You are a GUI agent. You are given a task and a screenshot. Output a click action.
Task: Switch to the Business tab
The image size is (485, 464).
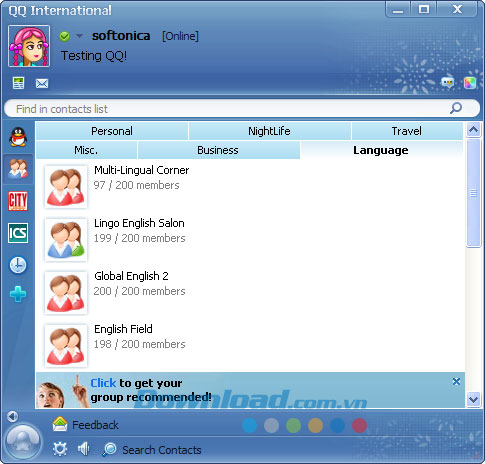(x=218, y=150)
